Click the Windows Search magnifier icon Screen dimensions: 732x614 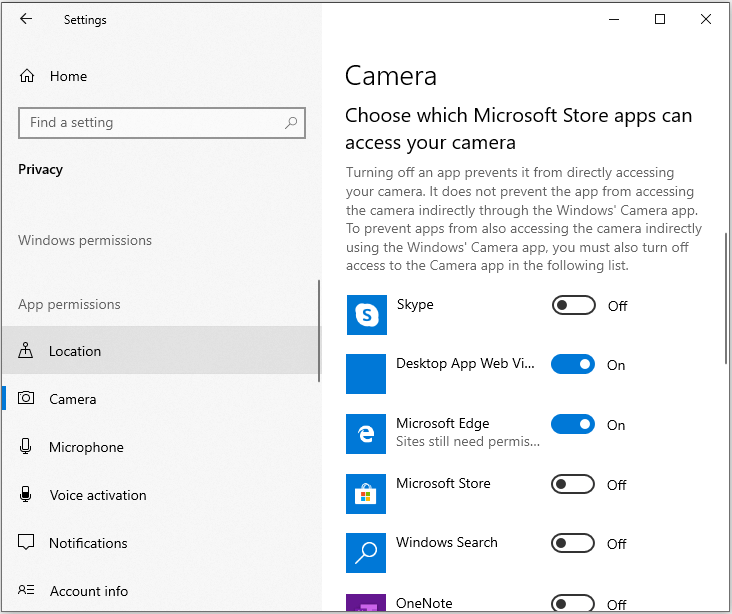coord(366,553)
